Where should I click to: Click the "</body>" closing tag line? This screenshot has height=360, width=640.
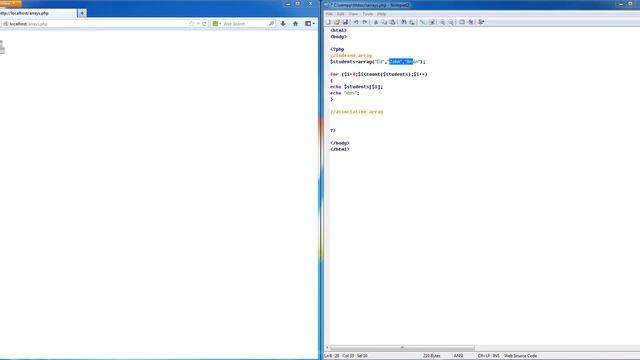click(340, 143)
